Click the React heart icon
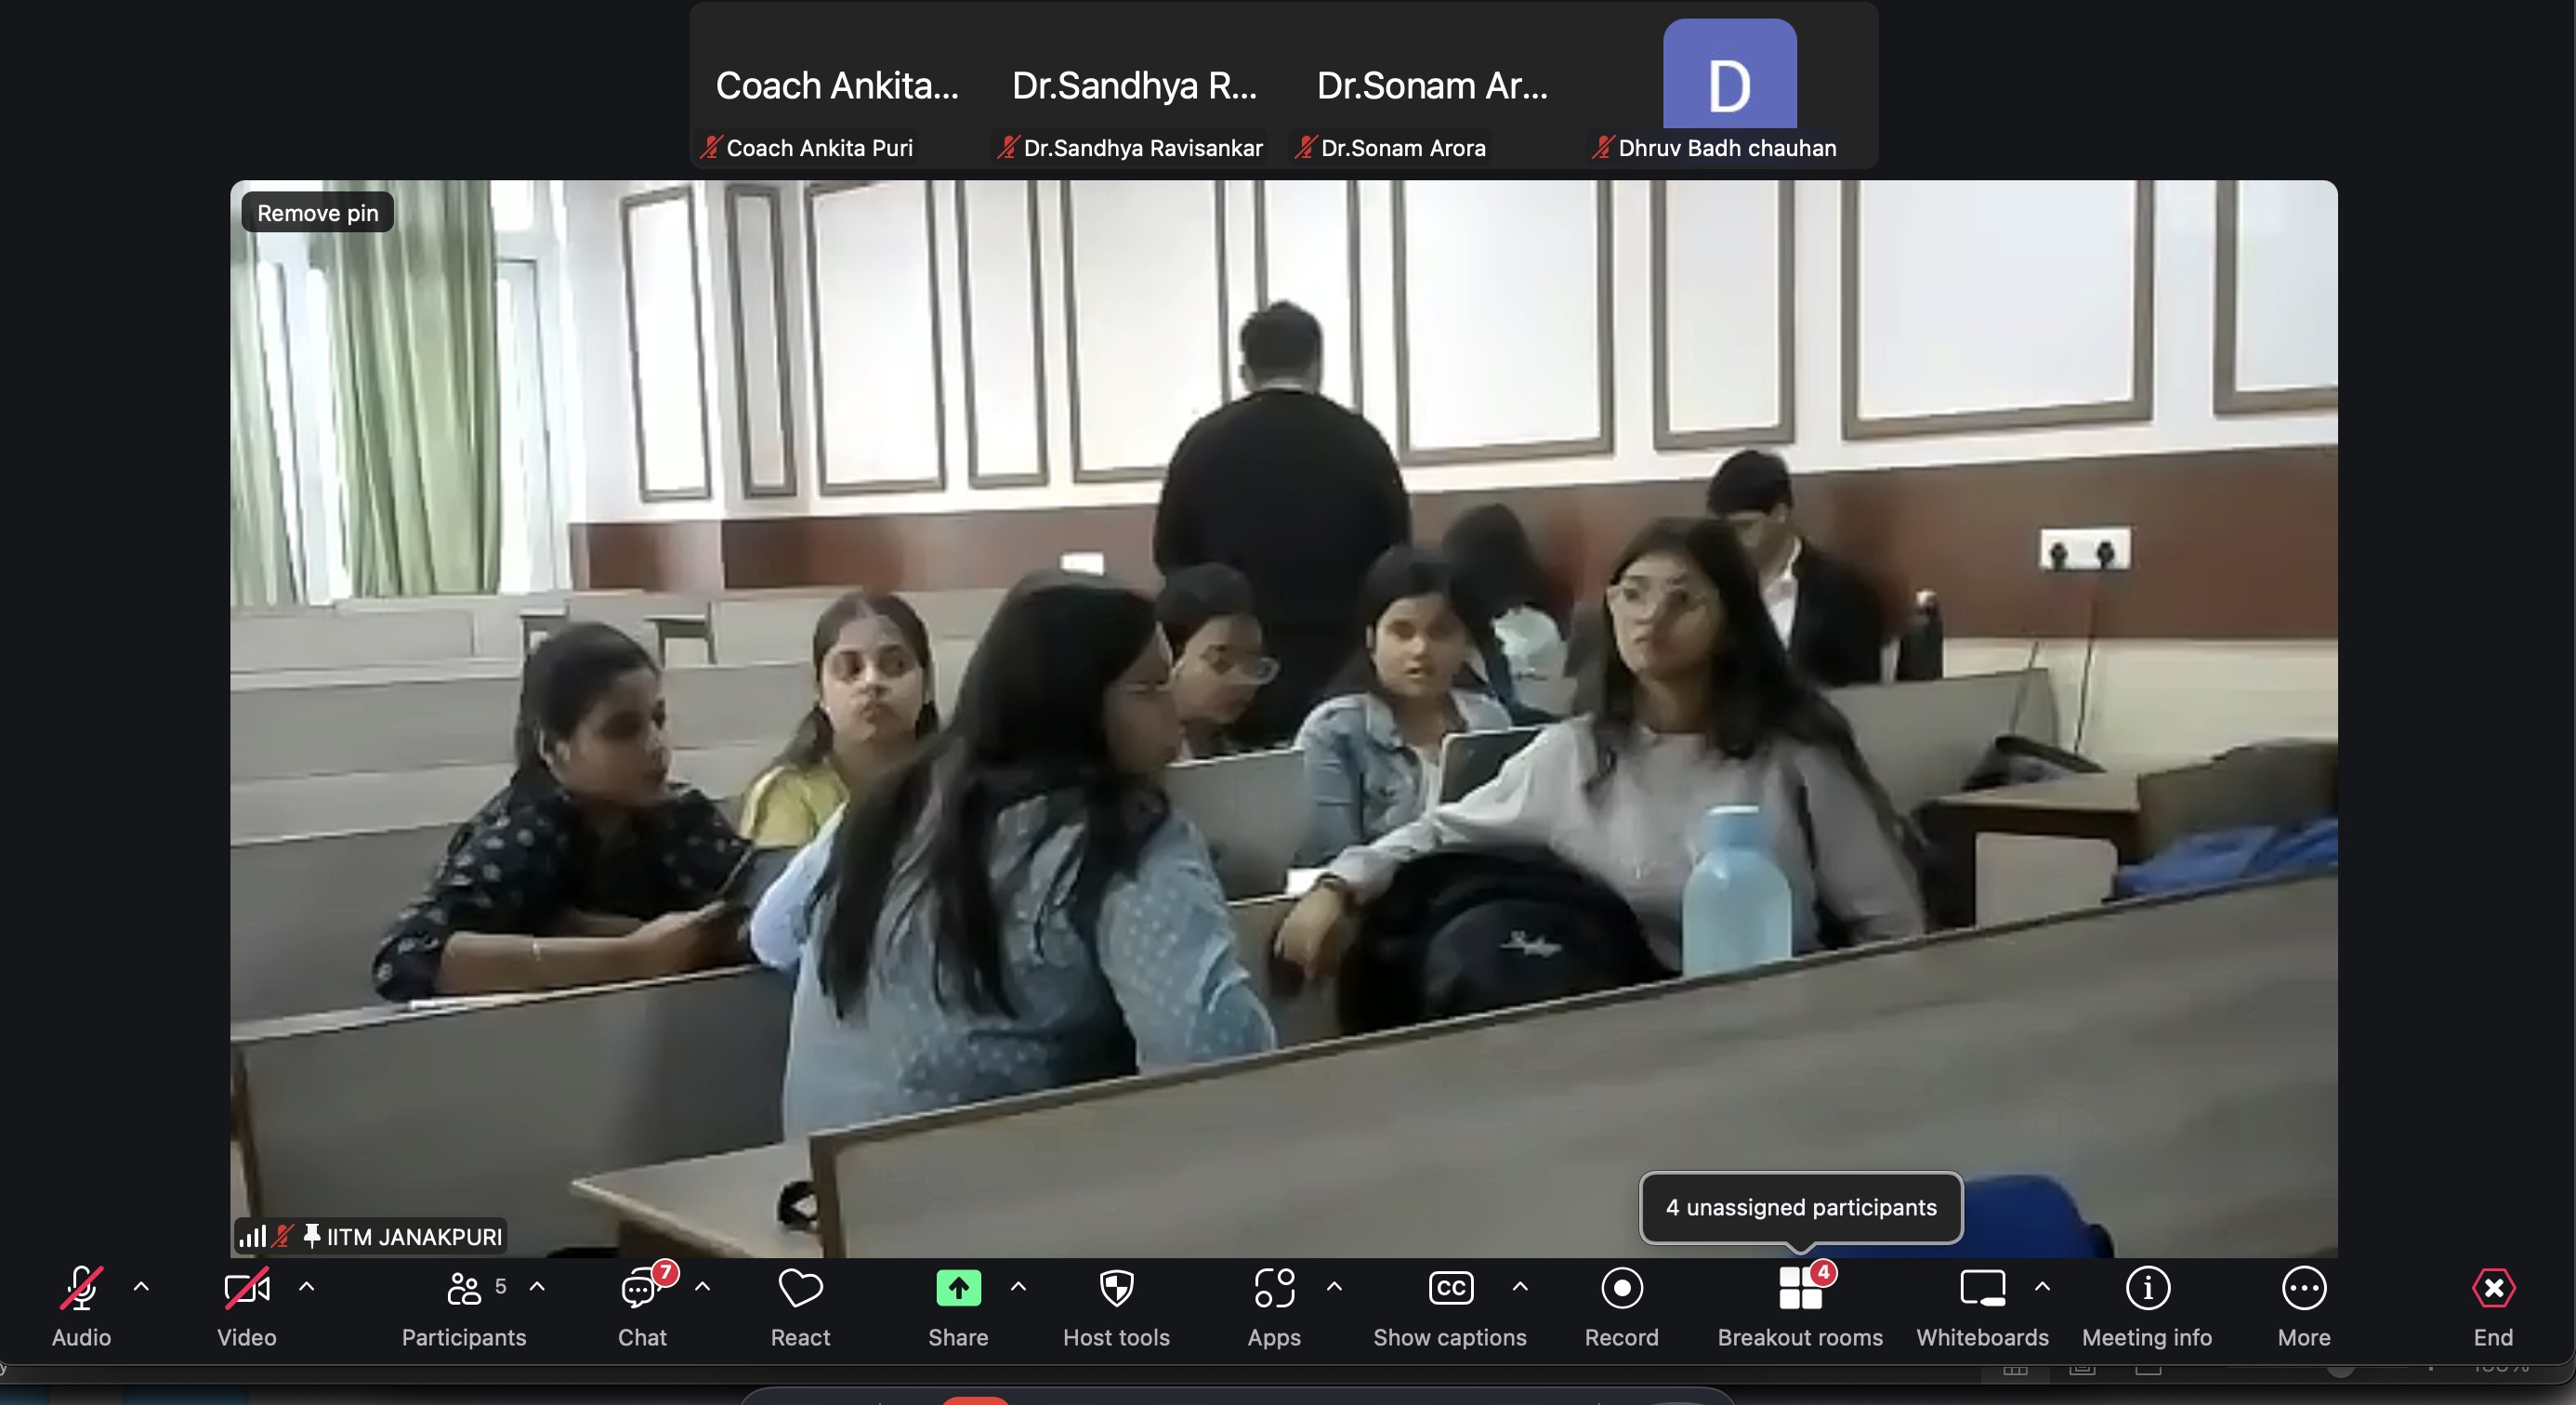The height and width of the screenshot is (1405, 2576). pos(800,1289)
